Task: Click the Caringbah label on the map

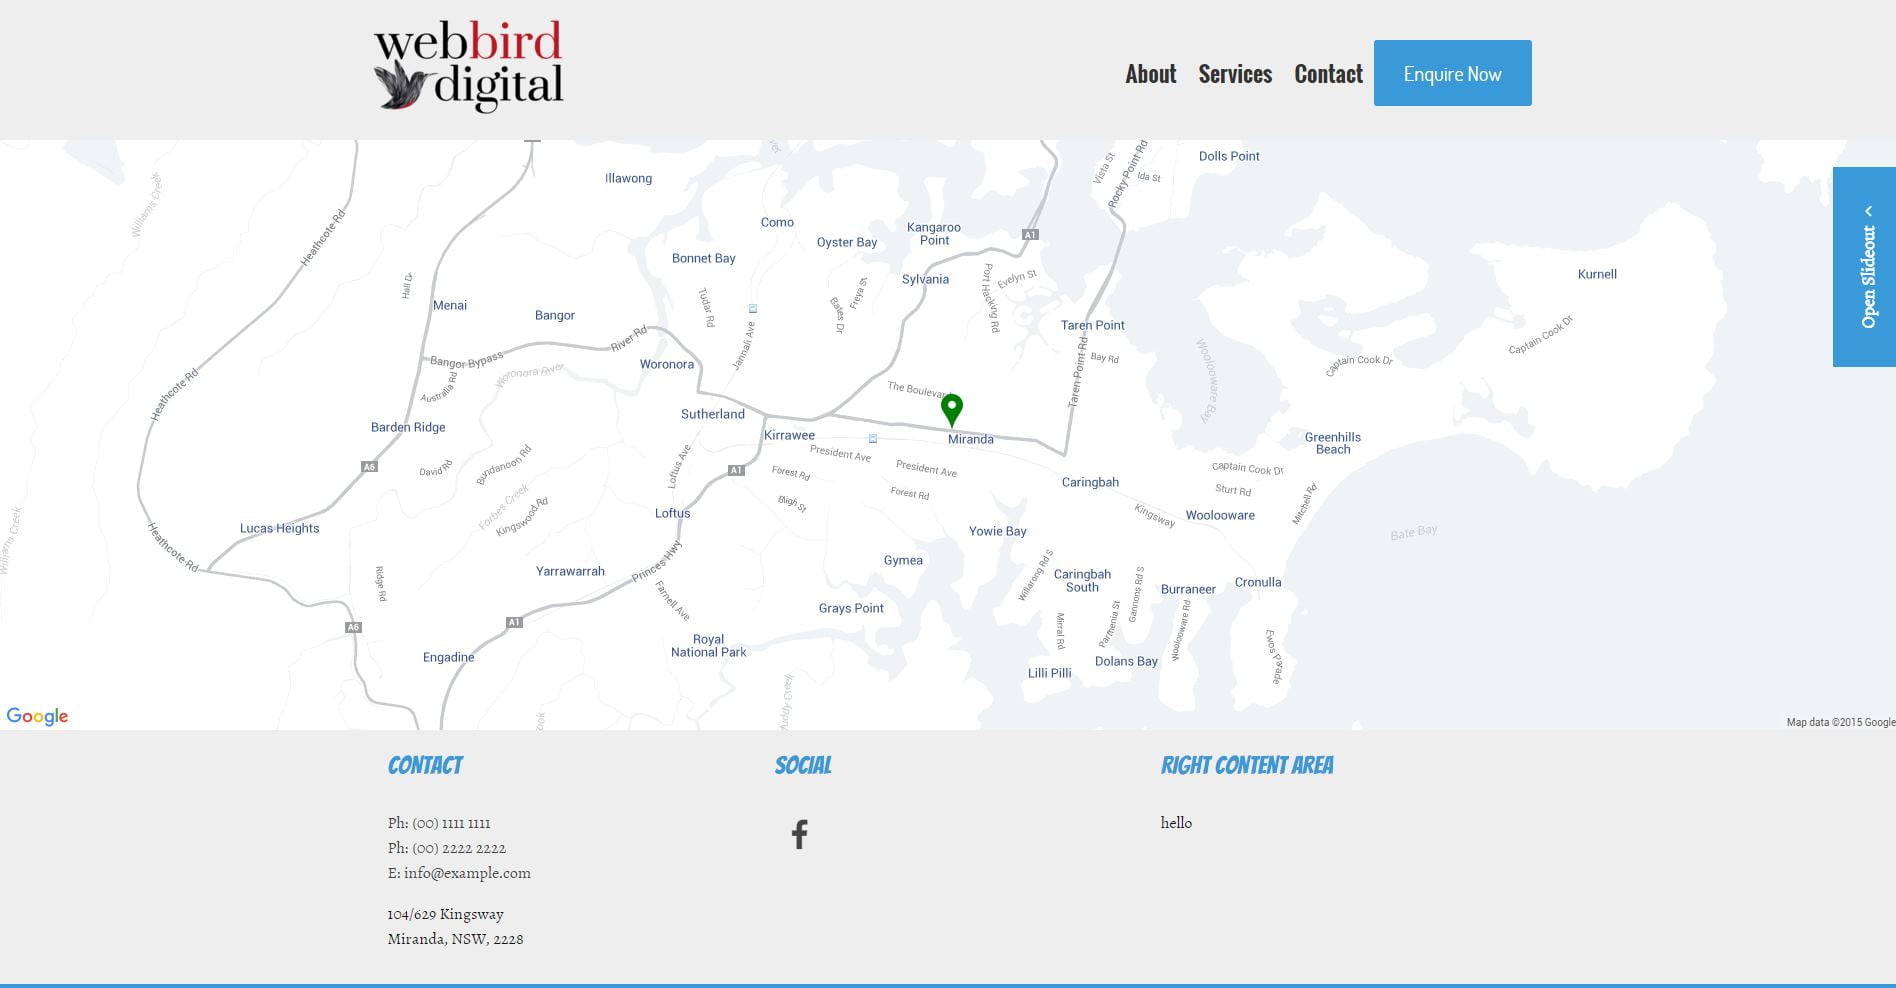Action: click(x=1090, y=482)
